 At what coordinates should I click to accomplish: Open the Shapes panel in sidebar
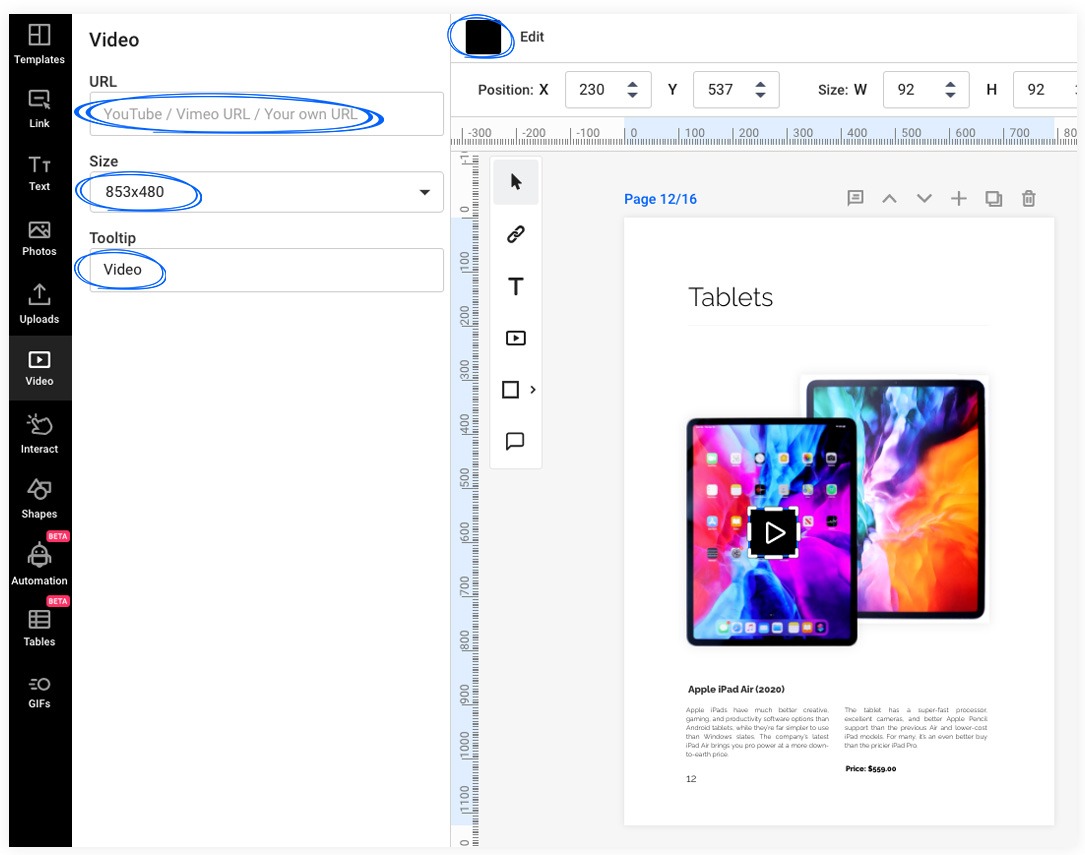coord(39,498)
